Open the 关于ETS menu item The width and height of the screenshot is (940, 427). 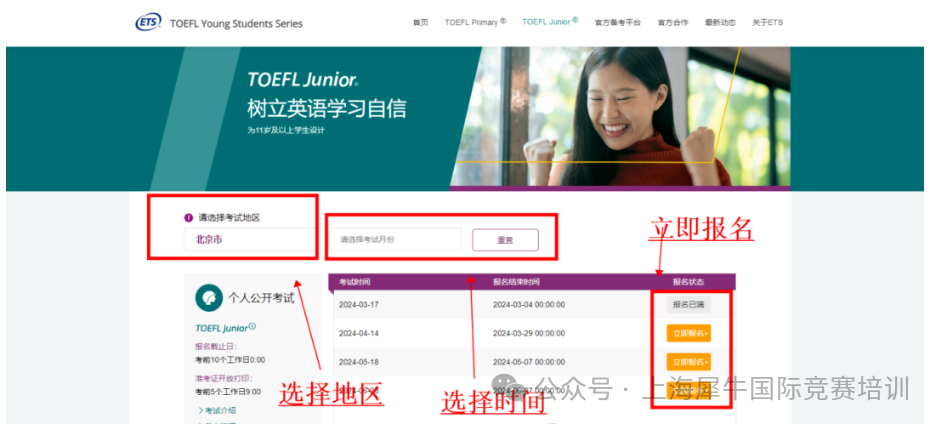(768, 22)
